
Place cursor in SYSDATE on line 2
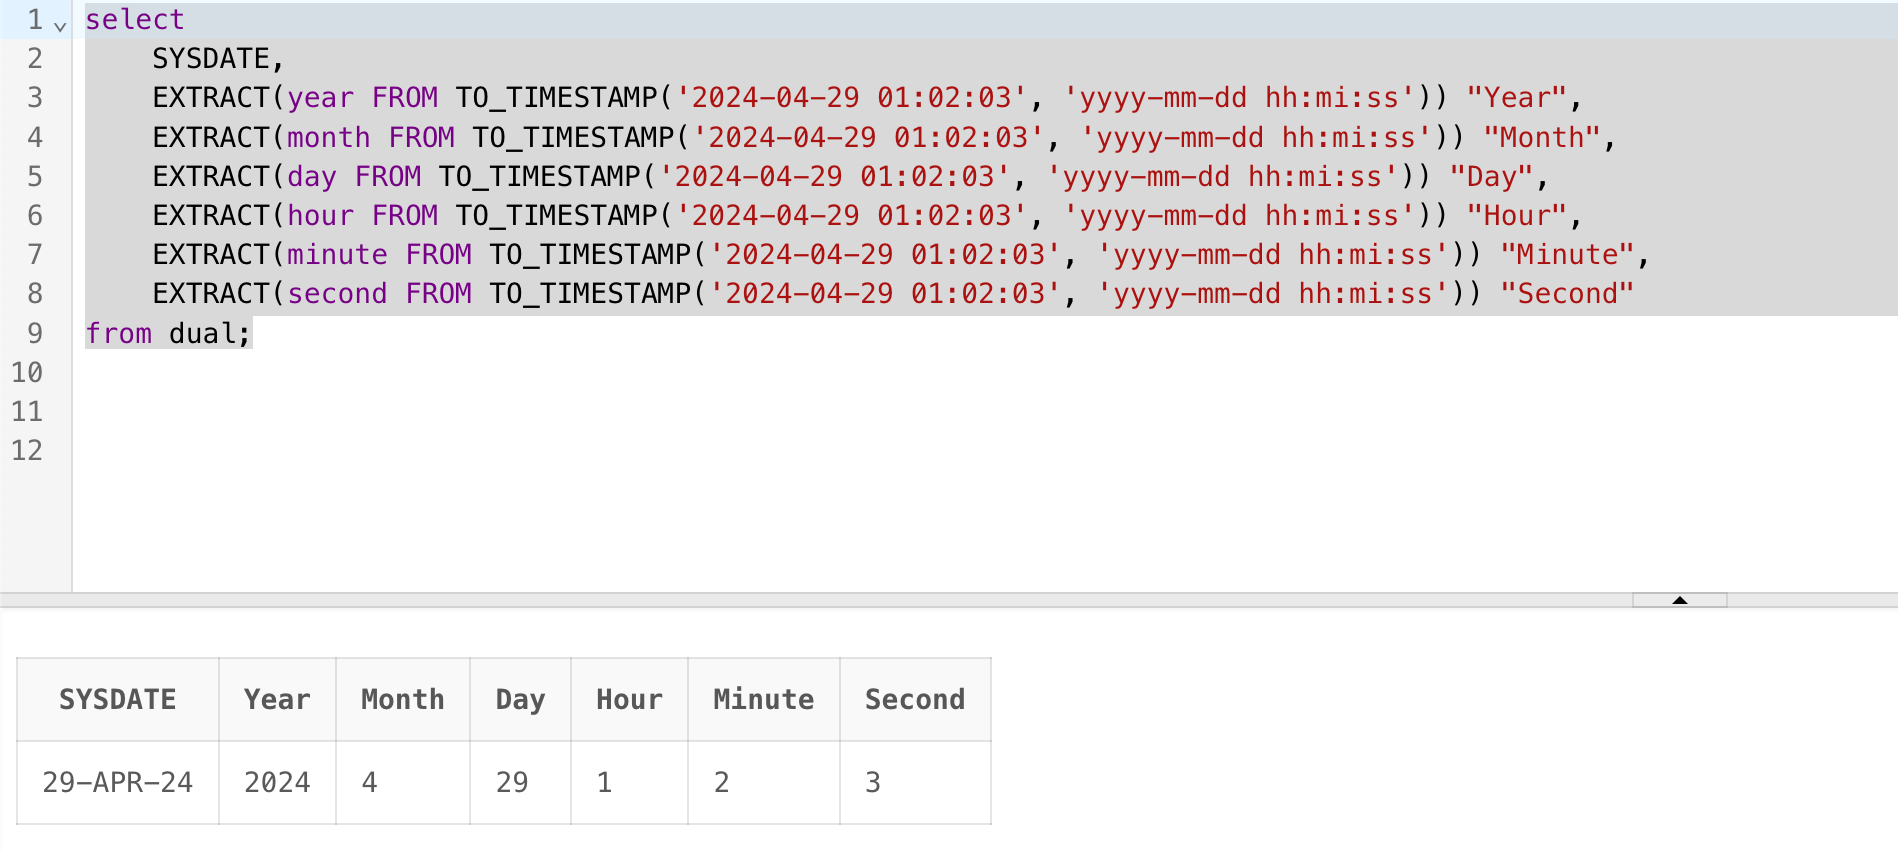(x=210, y=58)
